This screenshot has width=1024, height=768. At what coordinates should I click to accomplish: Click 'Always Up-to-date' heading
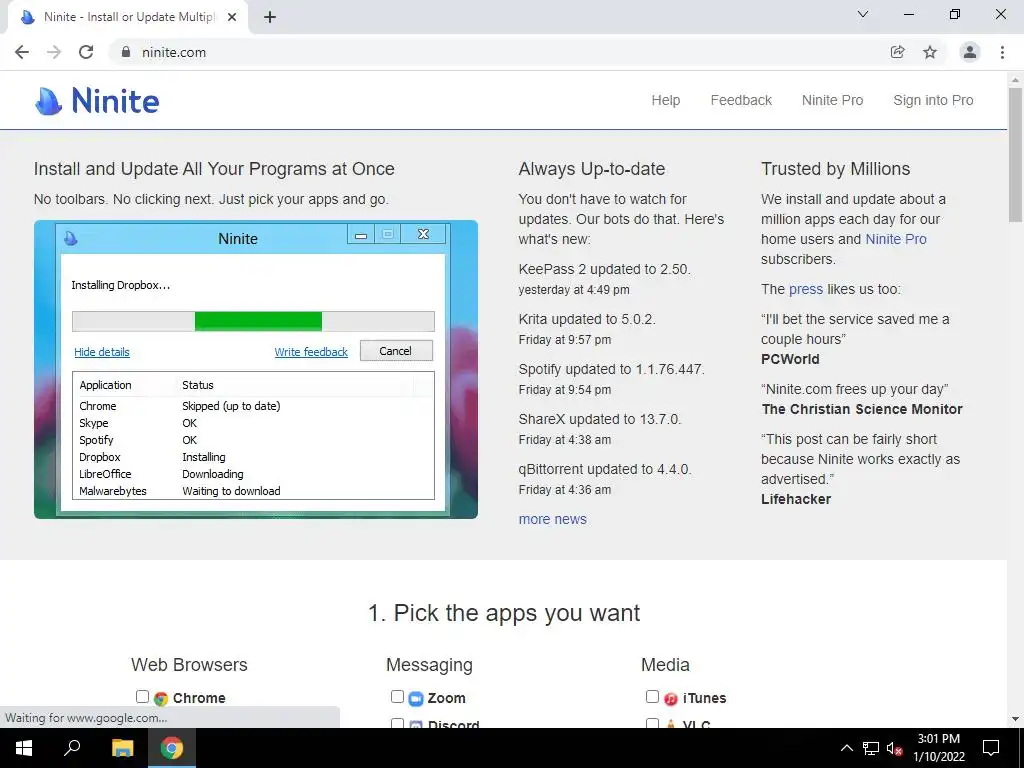point(592,168)
